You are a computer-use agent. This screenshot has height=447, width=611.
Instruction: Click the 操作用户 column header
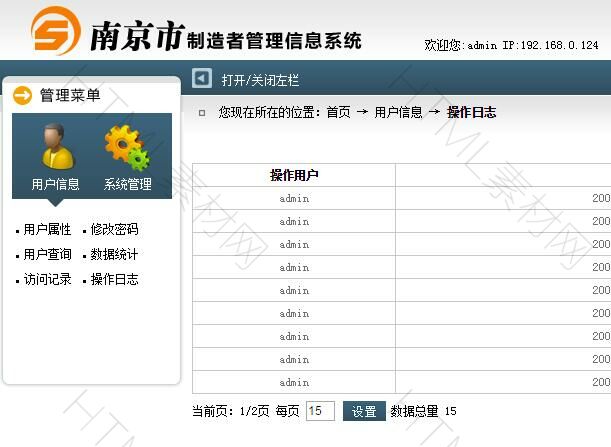coord(294,176)
